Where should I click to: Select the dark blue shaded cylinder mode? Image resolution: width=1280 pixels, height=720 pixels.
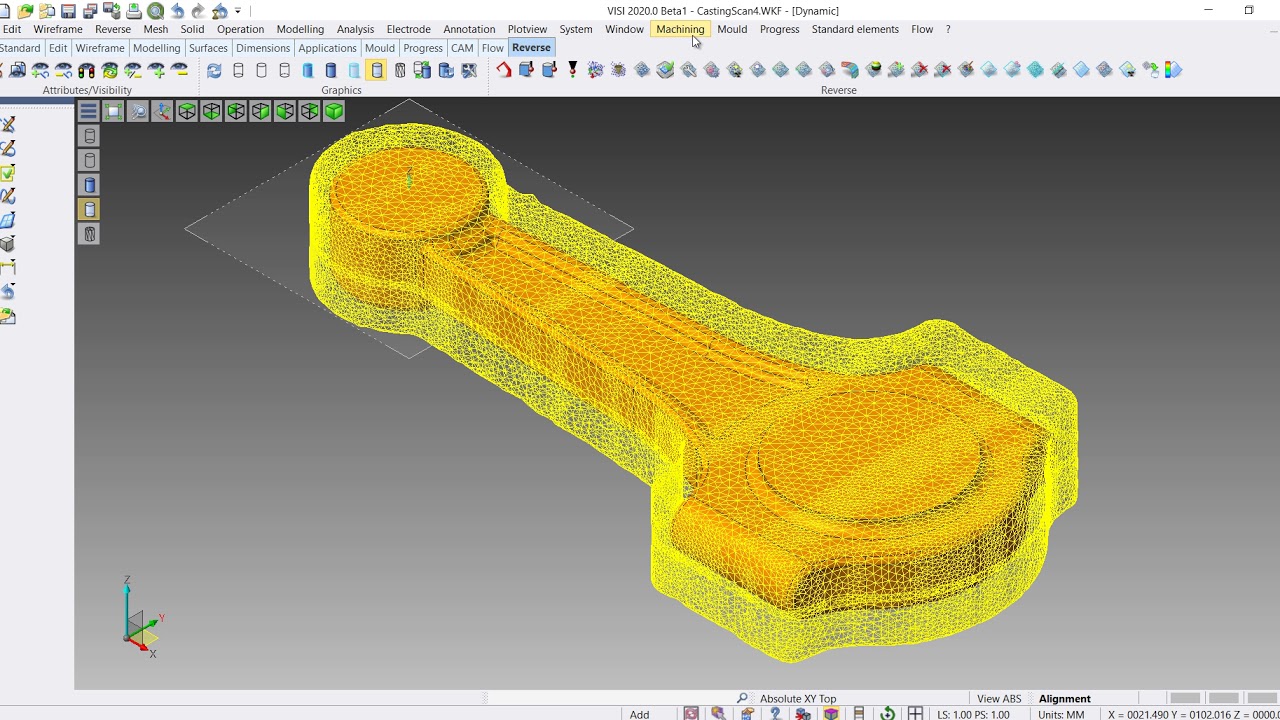tap(331, 70)
